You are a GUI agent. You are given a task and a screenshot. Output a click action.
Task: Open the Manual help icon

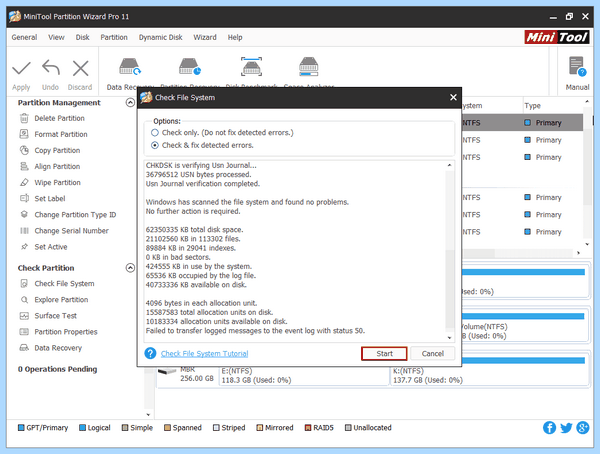[x=577, y=67]
